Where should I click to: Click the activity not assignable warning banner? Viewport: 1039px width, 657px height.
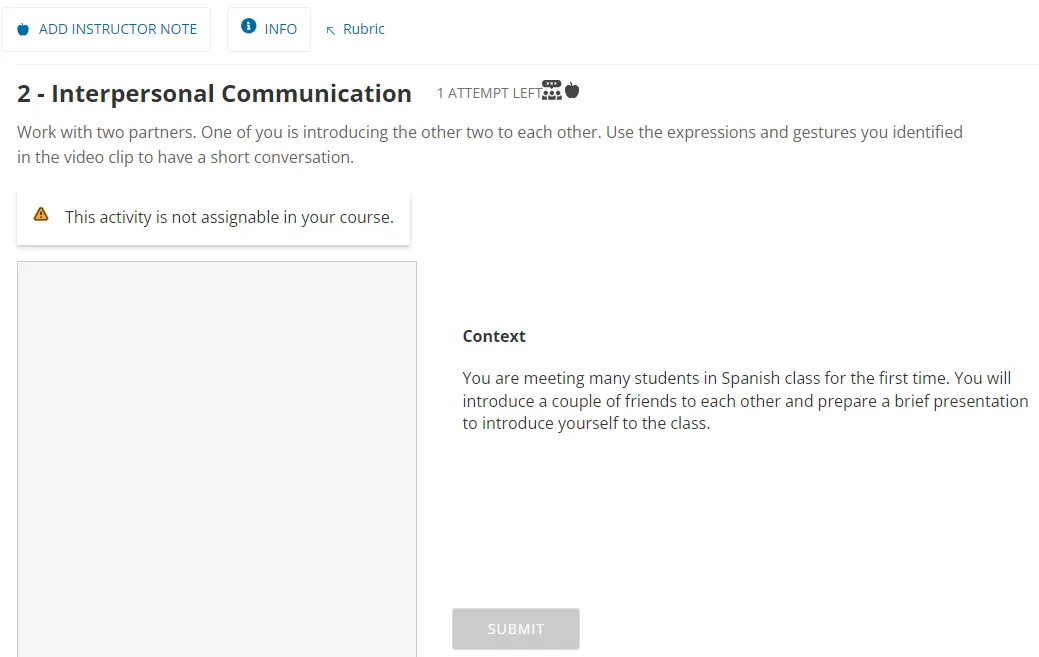[213, 216]
